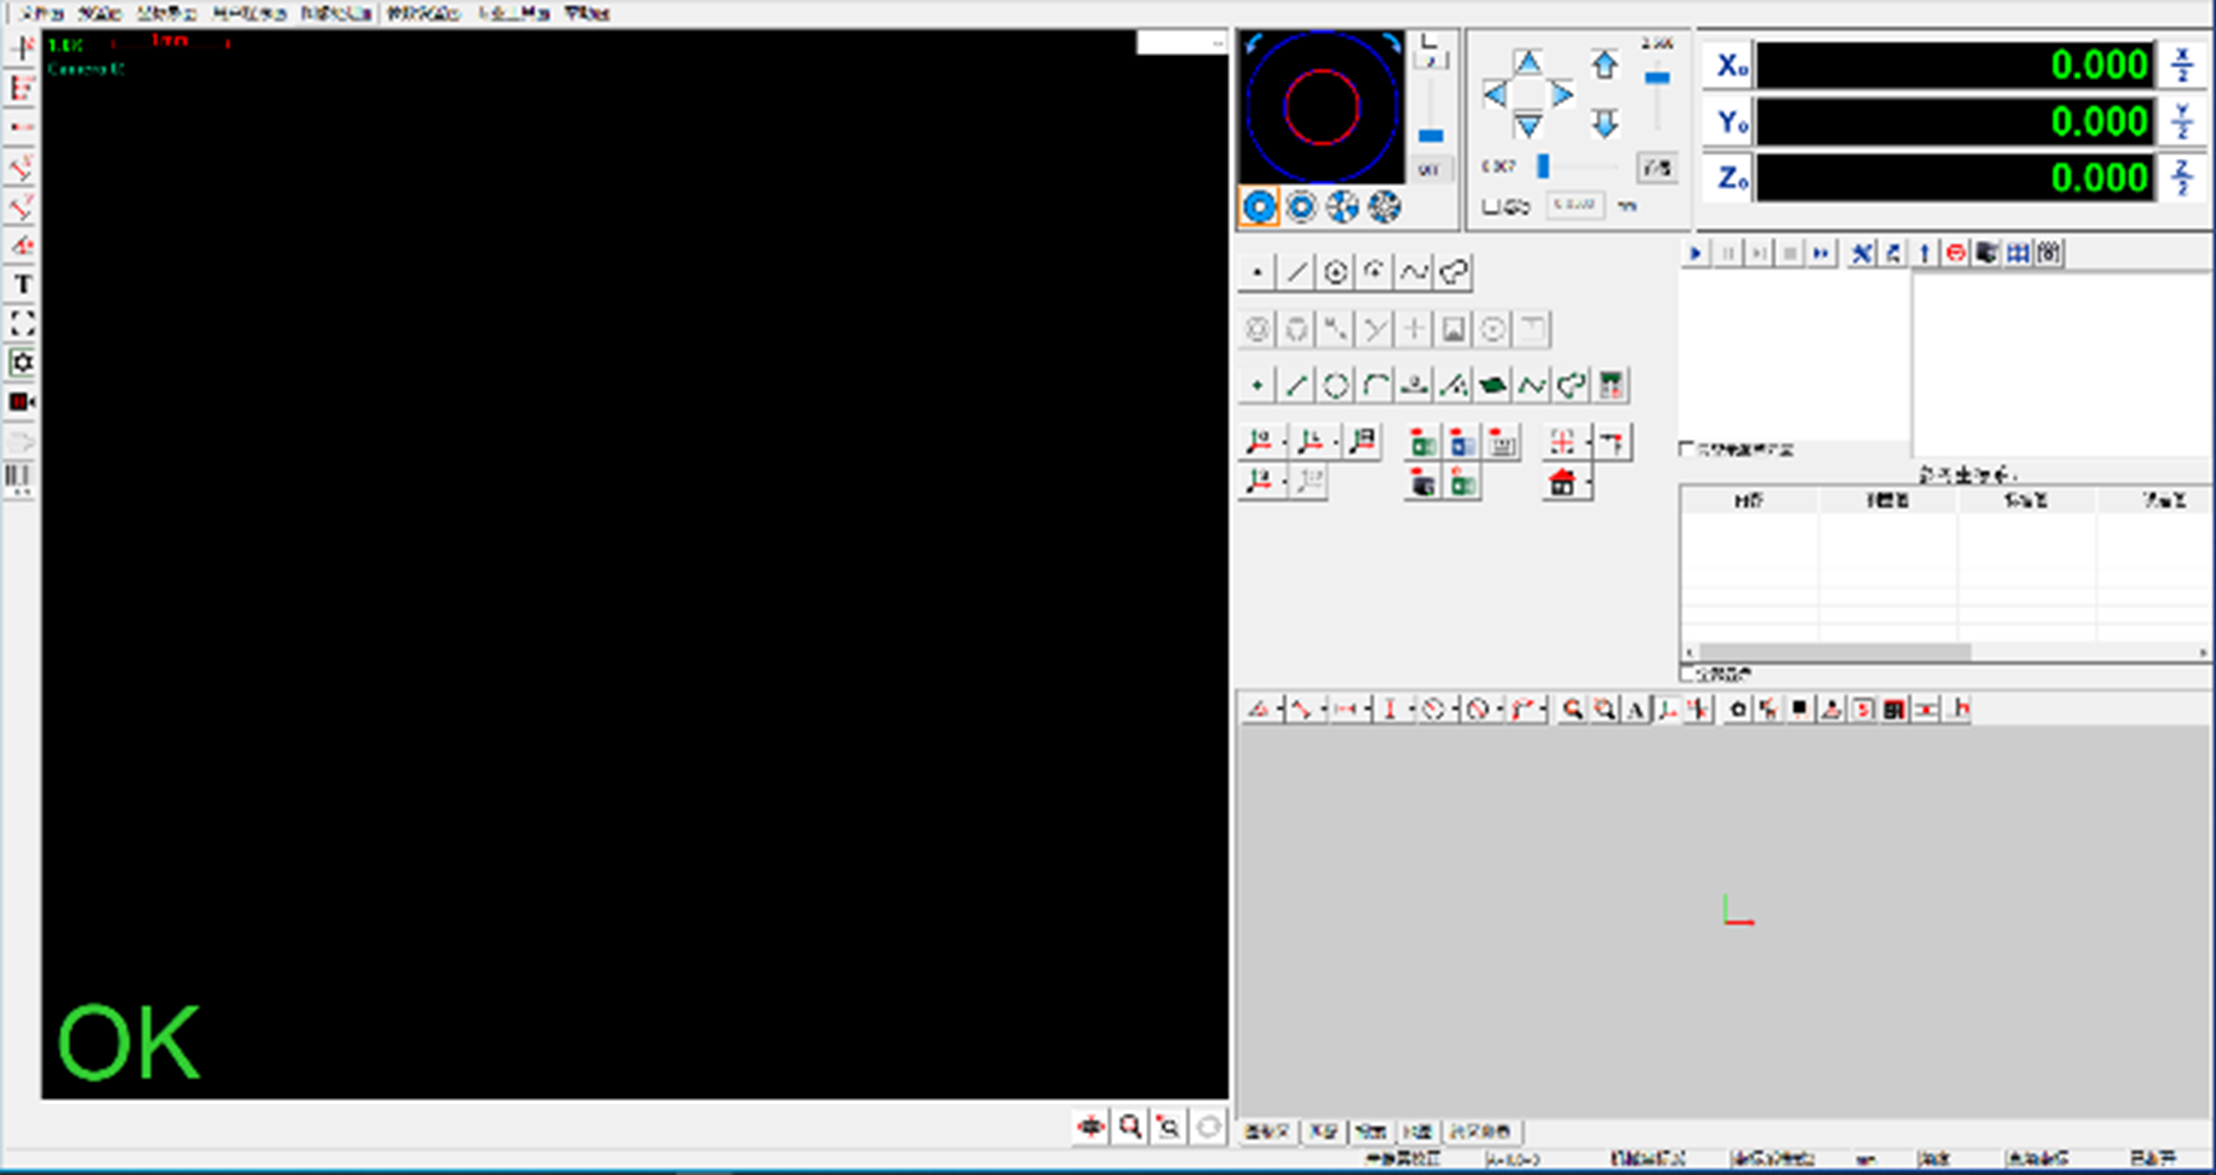Click the stage move up arrow
The height and width of the screenshot is (1175, 2216).
pyautogui.click(x=1528, y=63)
